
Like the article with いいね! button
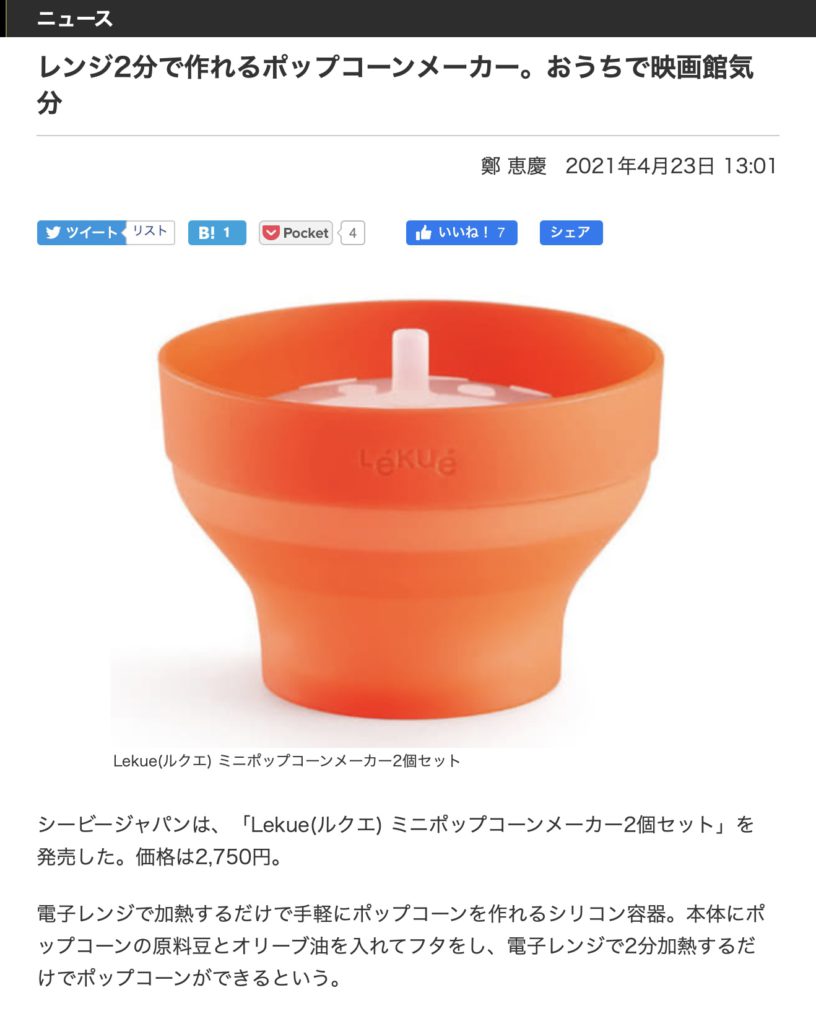462,233
